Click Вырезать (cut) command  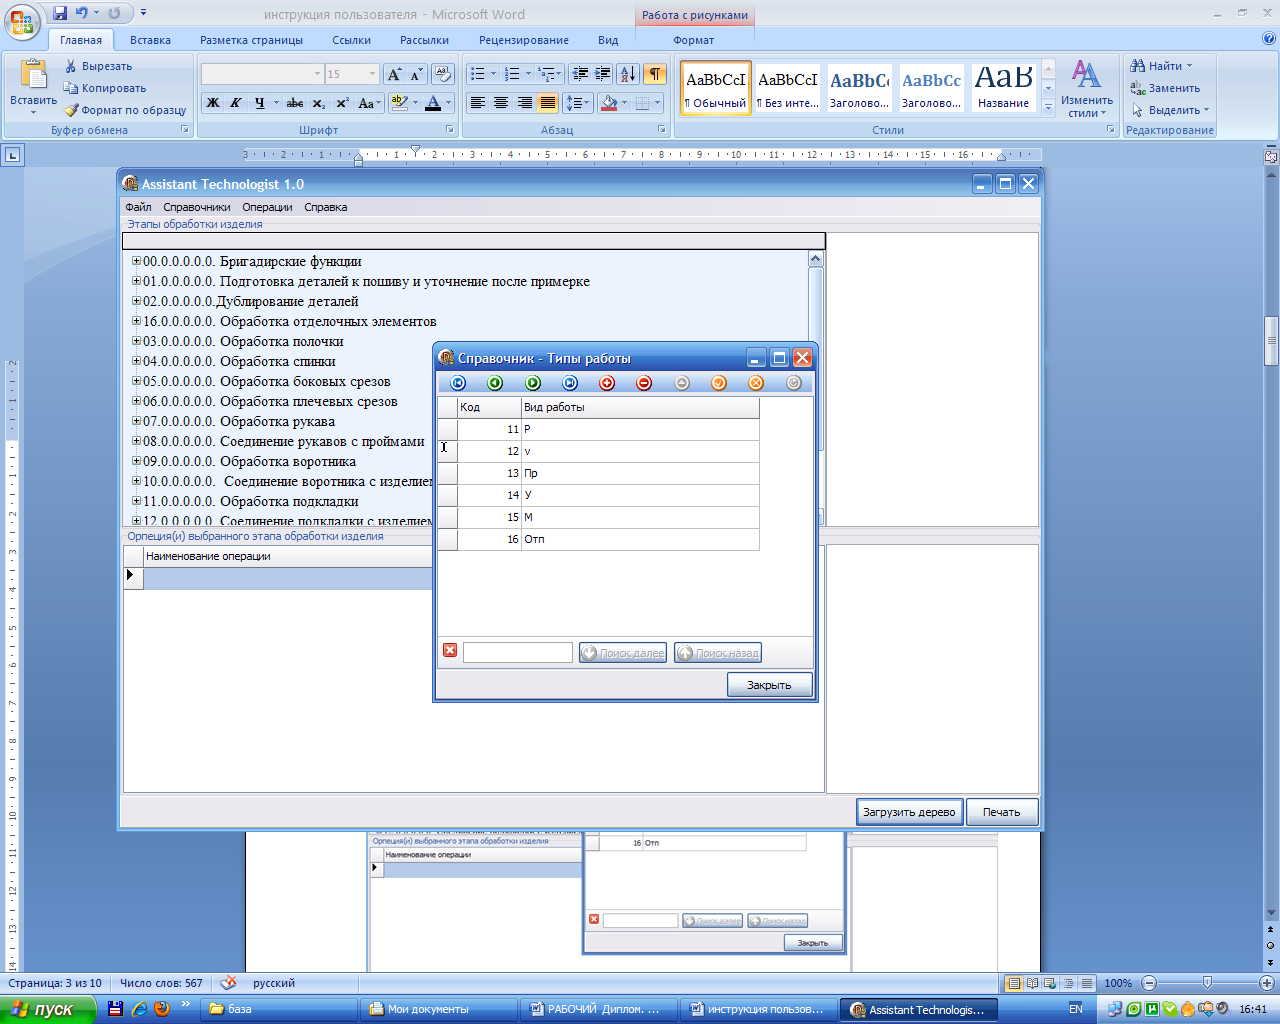98,66
